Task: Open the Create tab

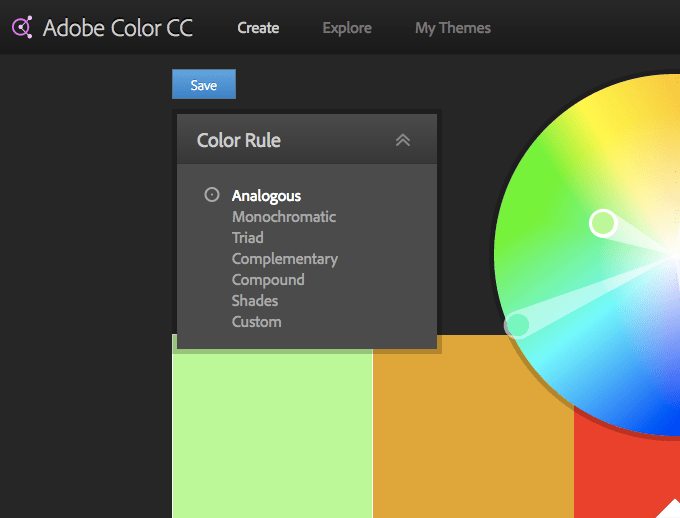Action: tap(258, 28)
